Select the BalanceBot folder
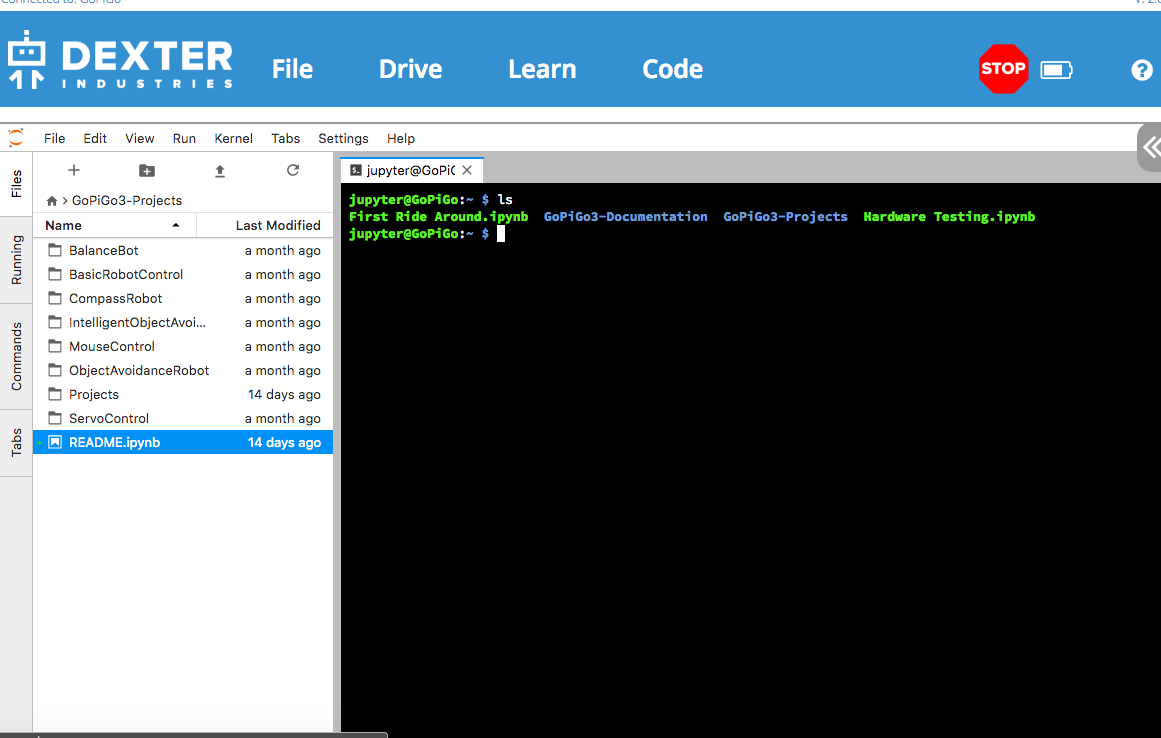Screen dimensions: 1161x738 pyautogui.click(x=183, y=250)
